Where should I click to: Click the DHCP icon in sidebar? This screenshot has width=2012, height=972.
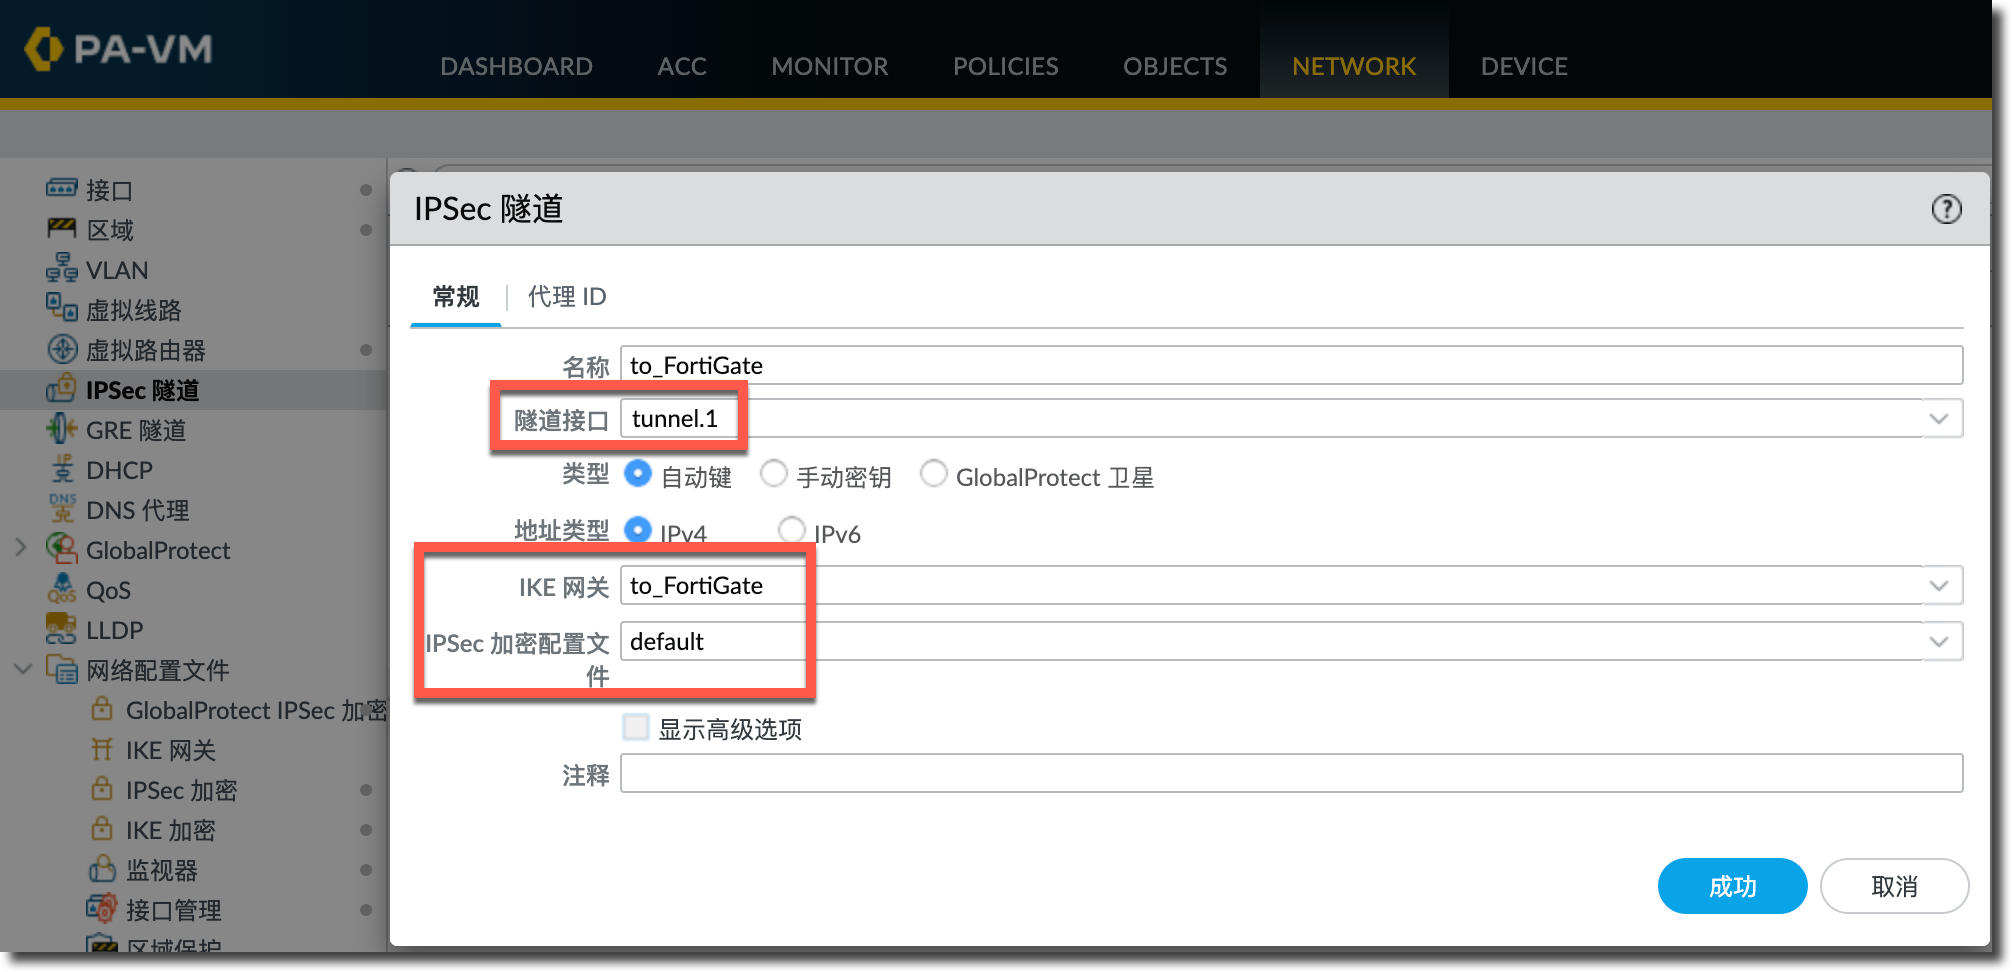(x=62, y=469)
